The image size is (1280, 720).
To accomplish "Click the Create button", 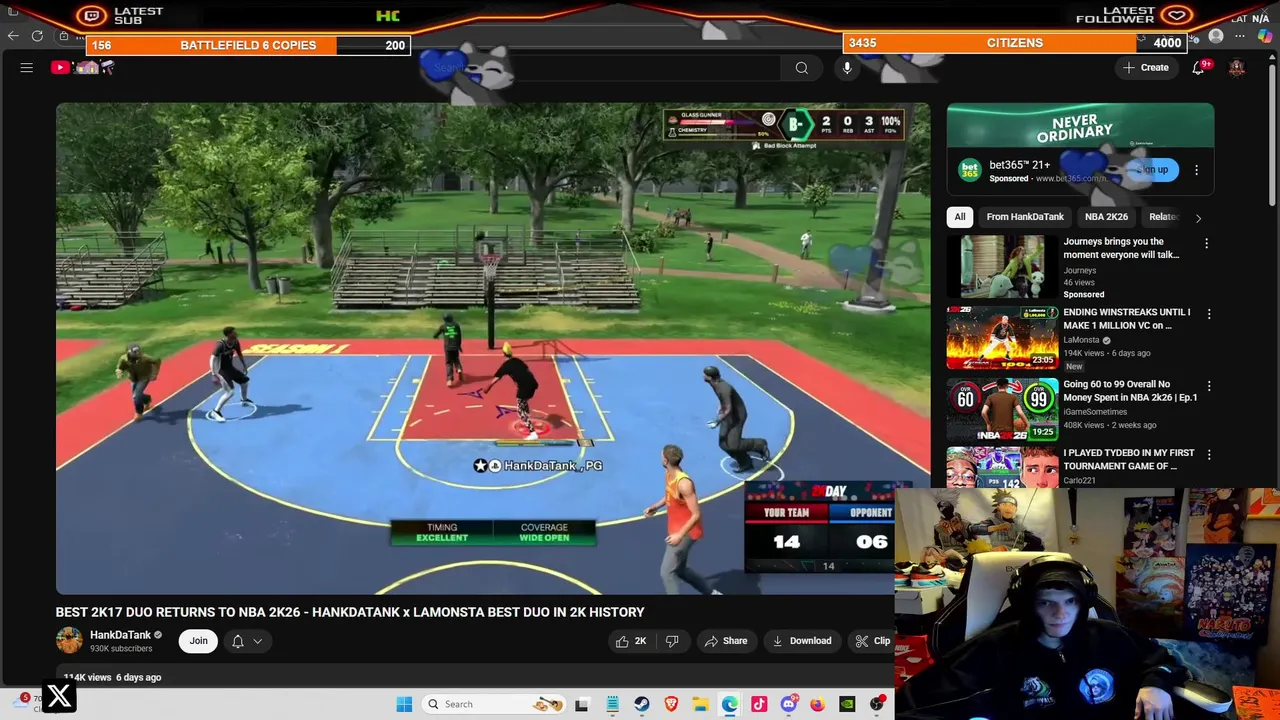I will click(1145, 68).
